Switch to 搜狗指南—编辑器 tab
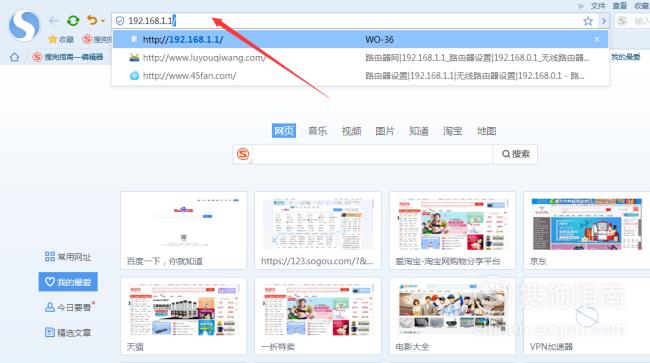Screen dimensions: 650x363 [x=68, y=57]
